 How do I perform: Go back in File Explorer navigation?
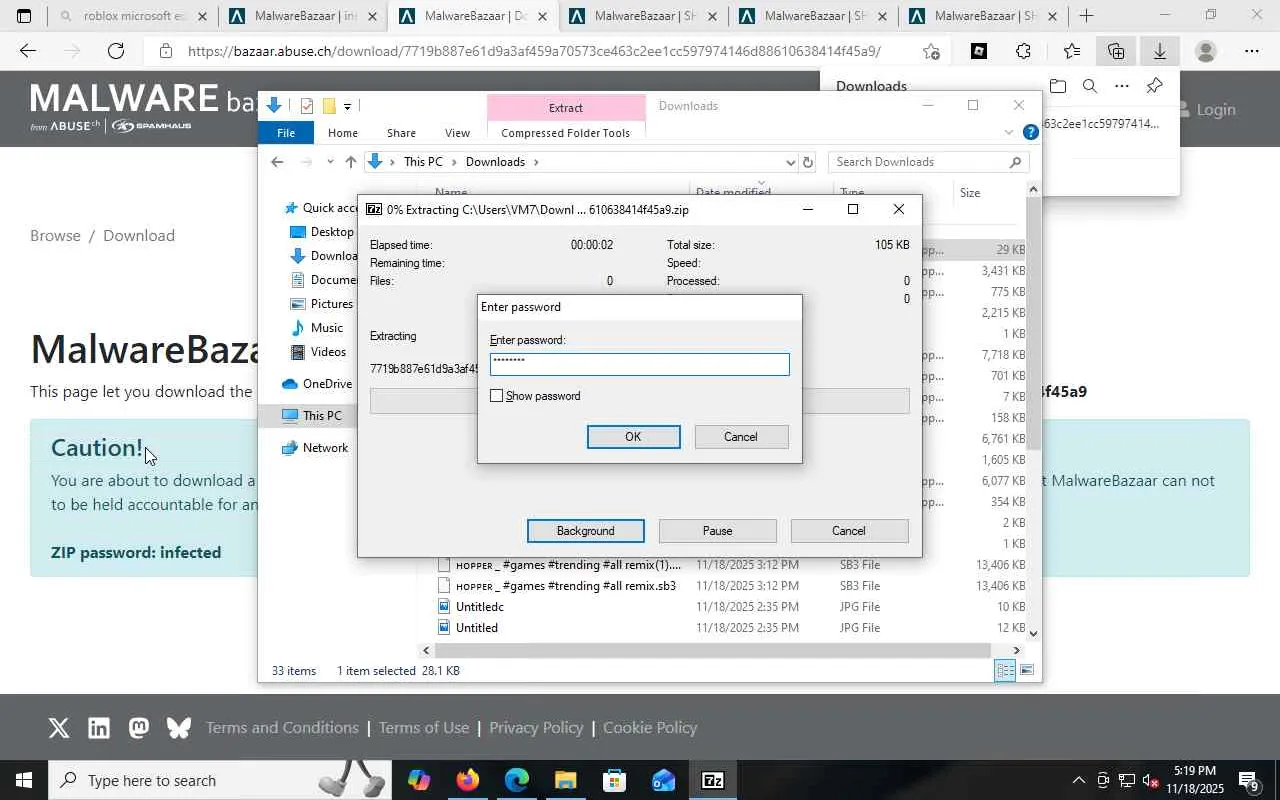(x=277, y=162)
